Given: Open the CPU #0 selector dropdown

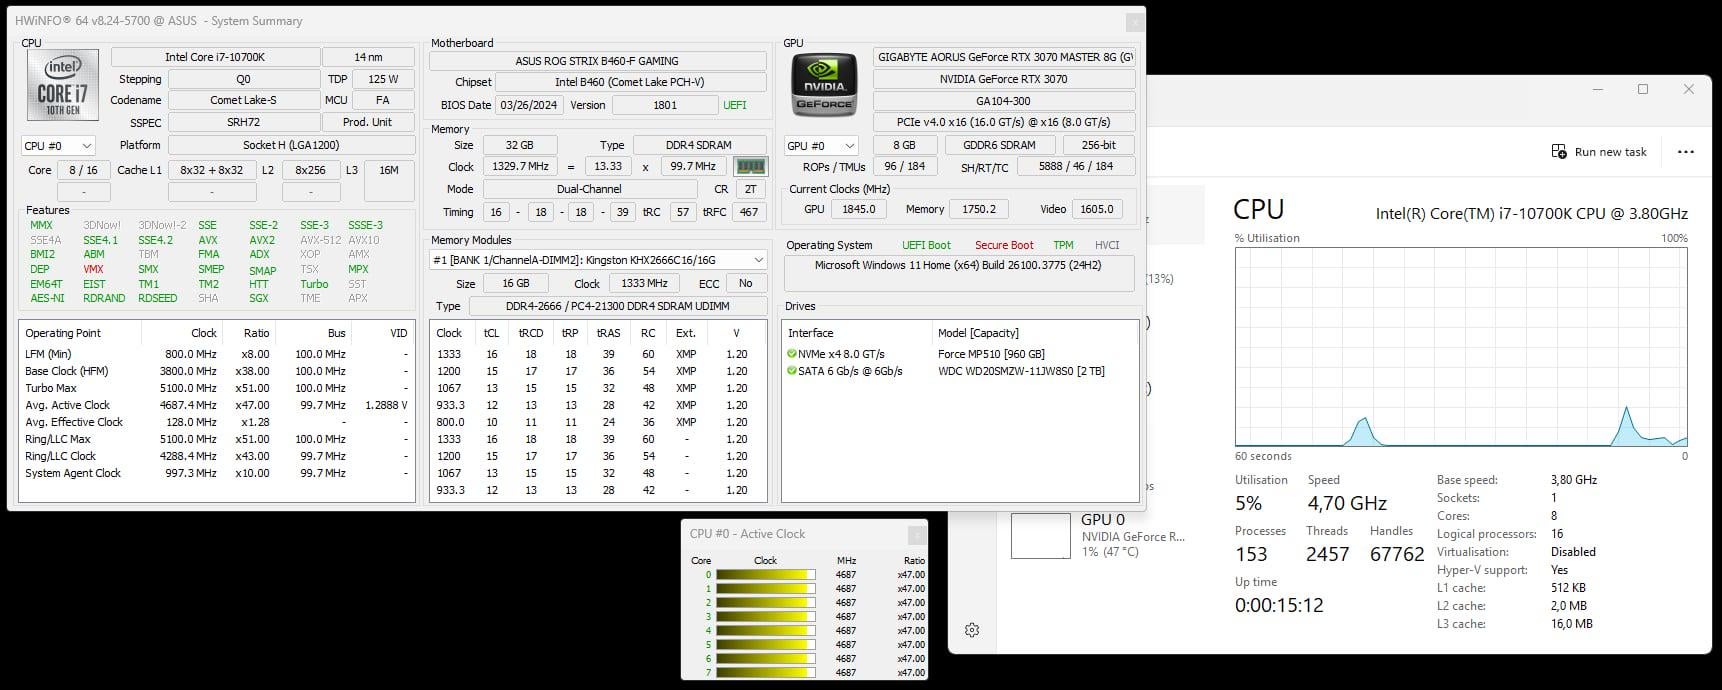Looking at the screenshot, I should point(58,145).
